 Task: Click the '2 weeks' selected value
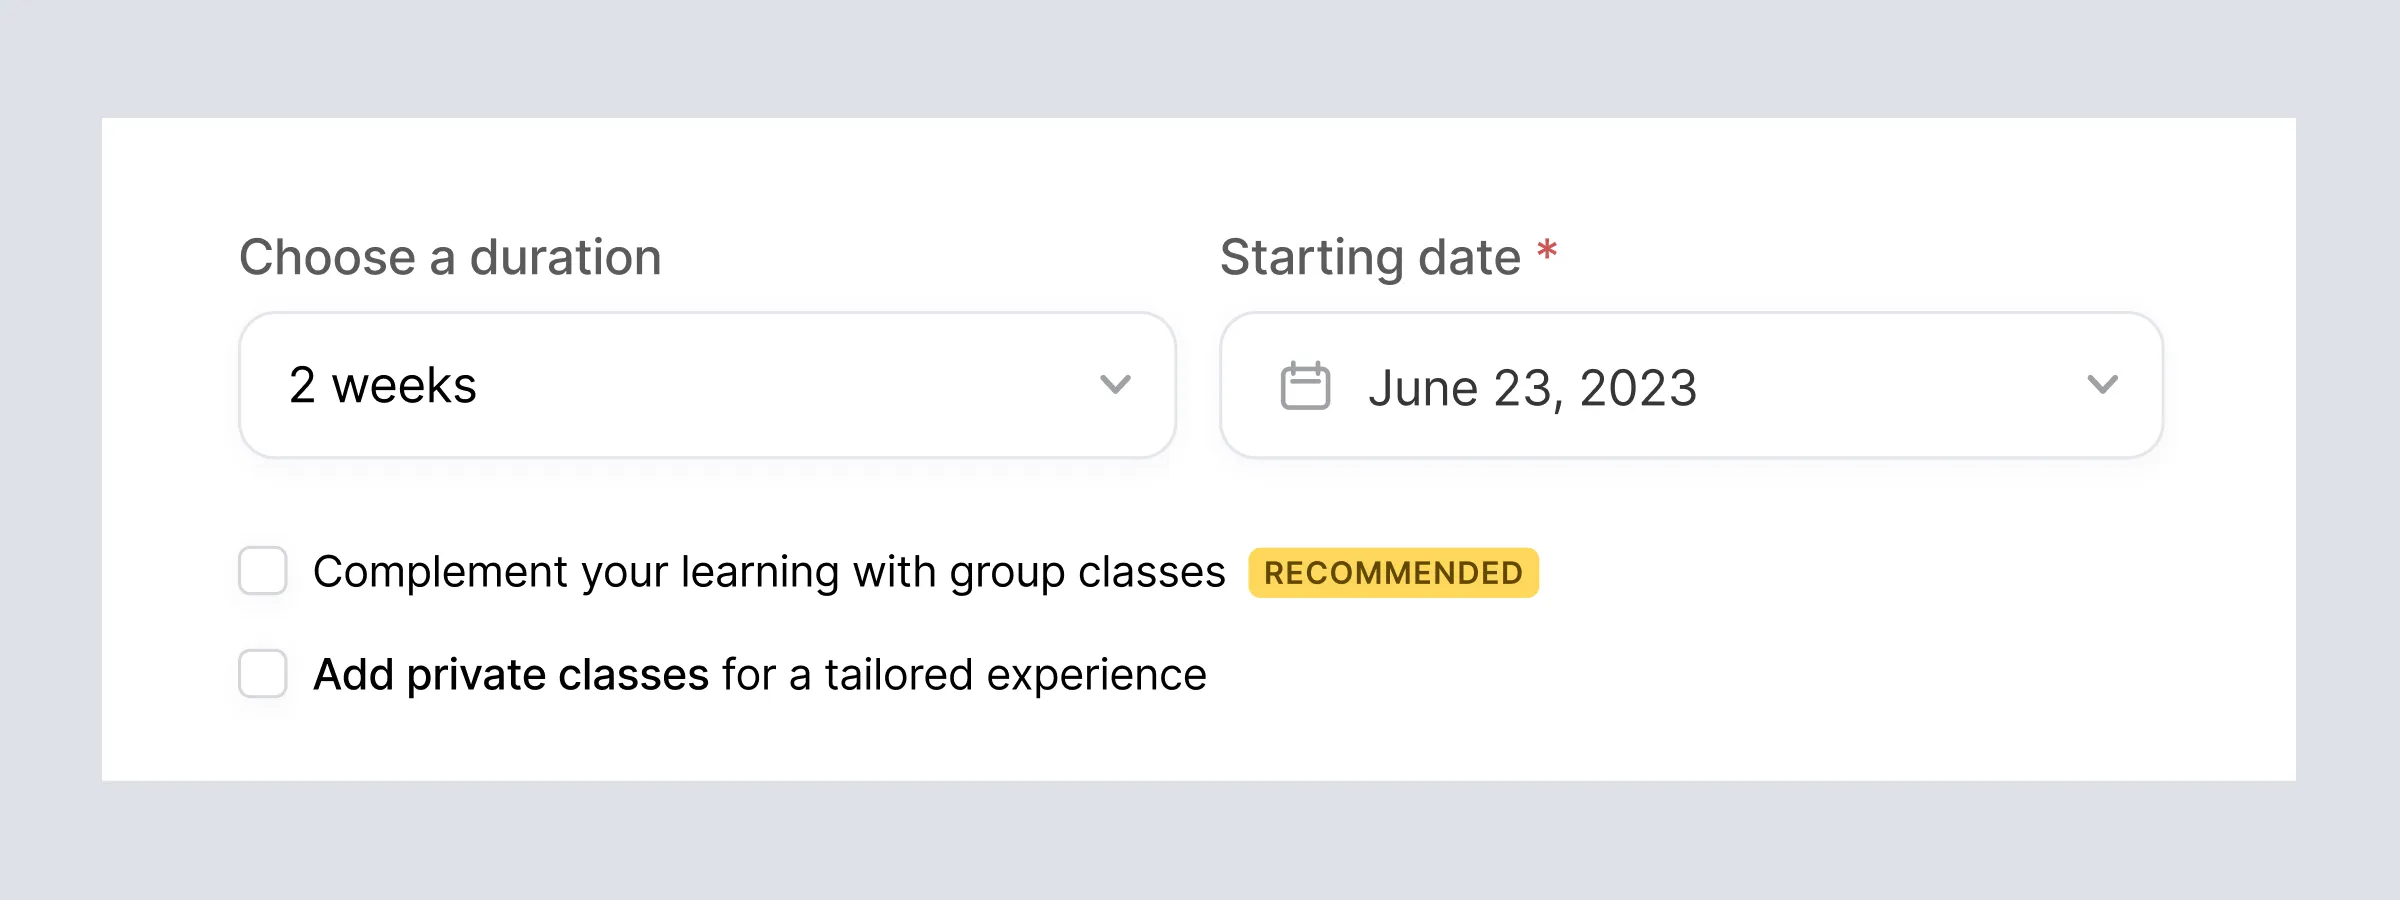pyautogui.click(x=382, y=386)
